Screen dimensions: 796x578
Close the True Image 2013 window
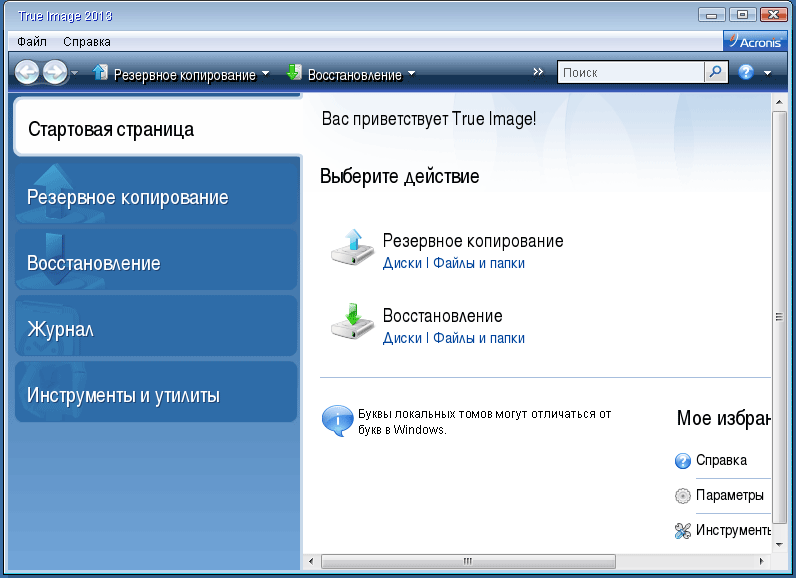(x=773, y=15)
